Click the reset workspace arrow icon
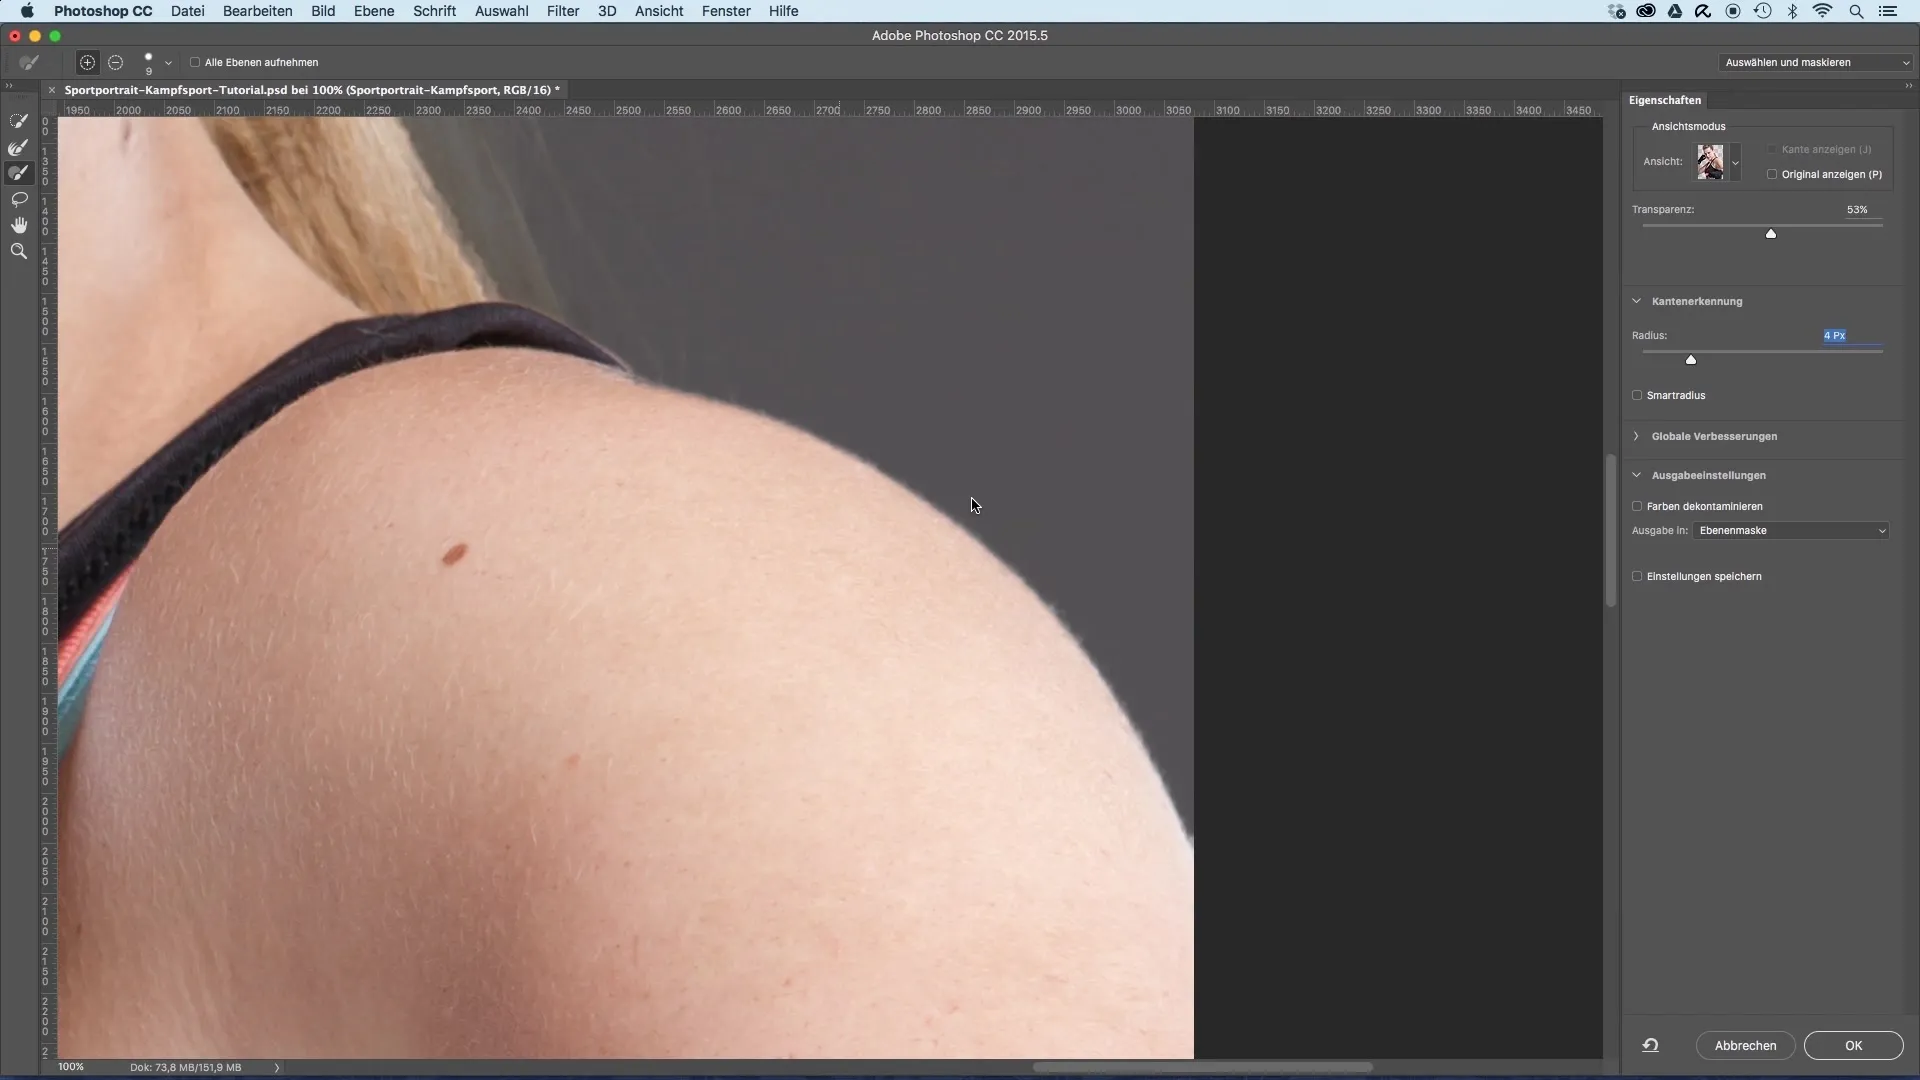1920x1080 pixels. coord(1650,1045)
